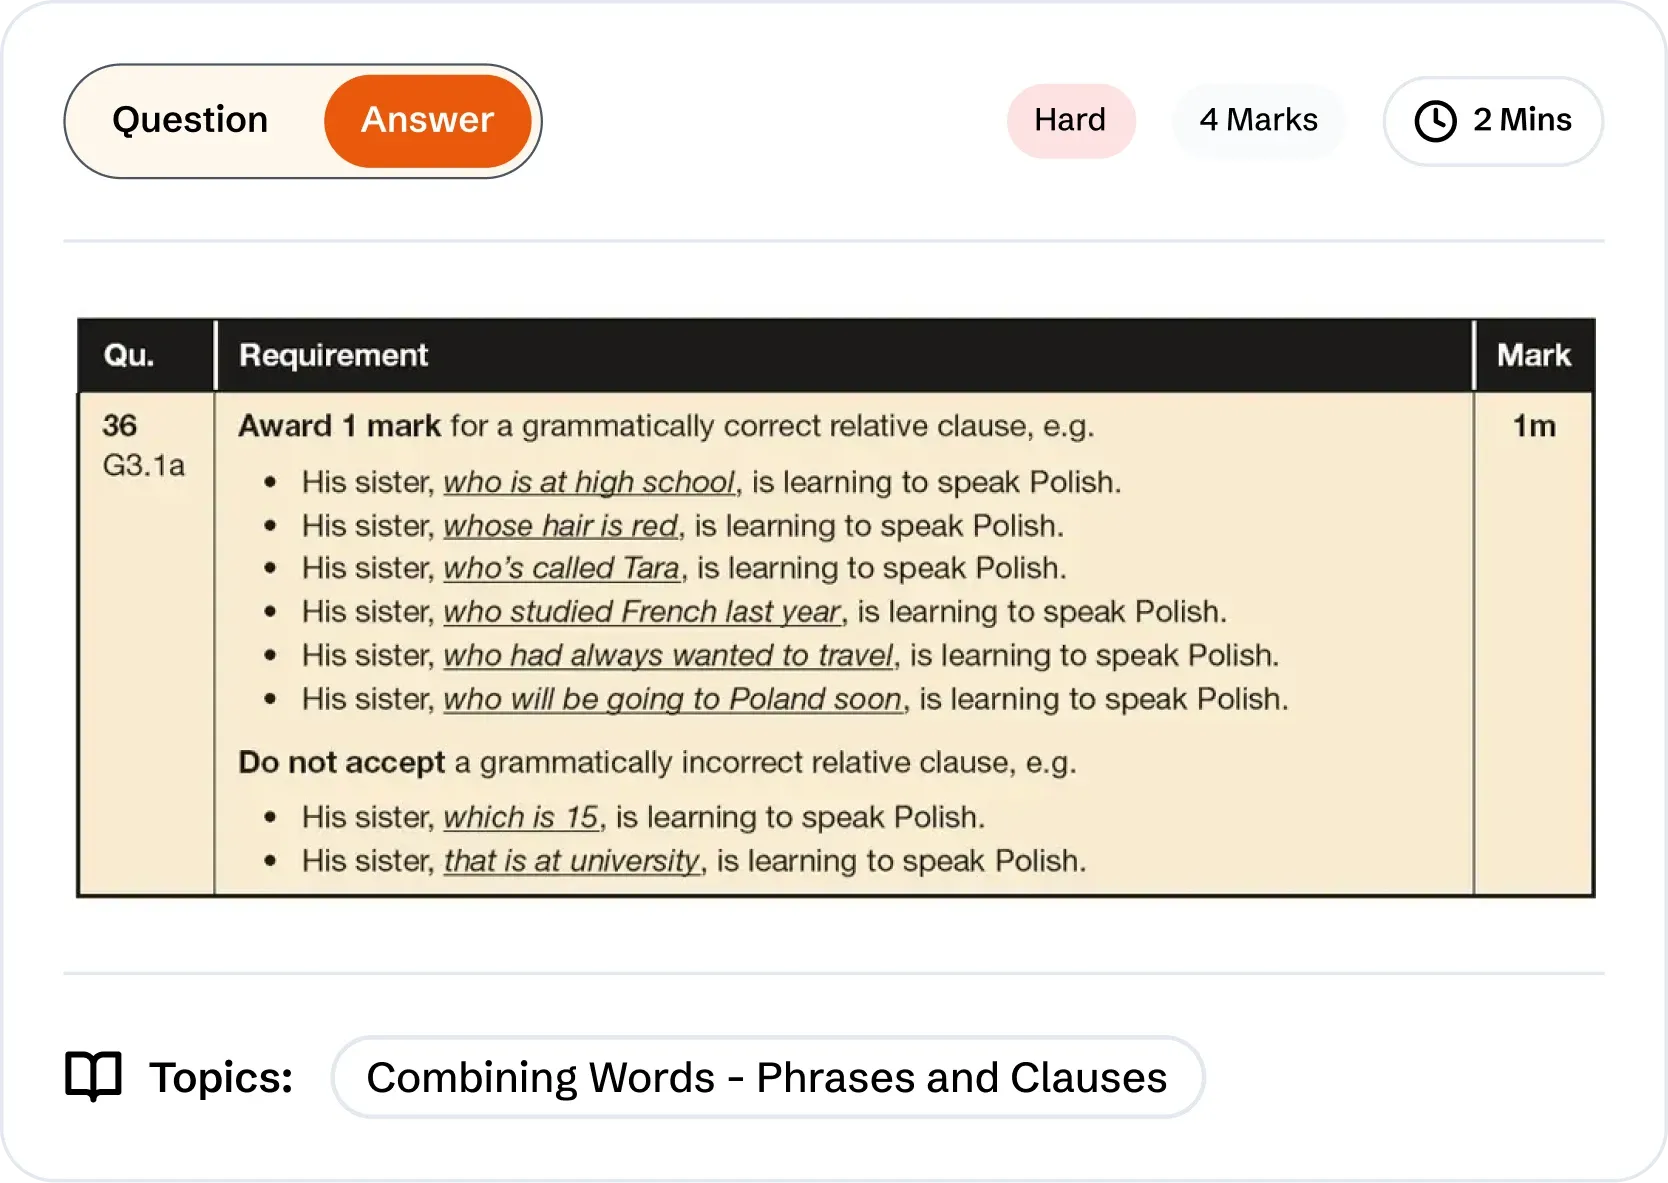Click the question number 36 cell

(x=120, y=426)
